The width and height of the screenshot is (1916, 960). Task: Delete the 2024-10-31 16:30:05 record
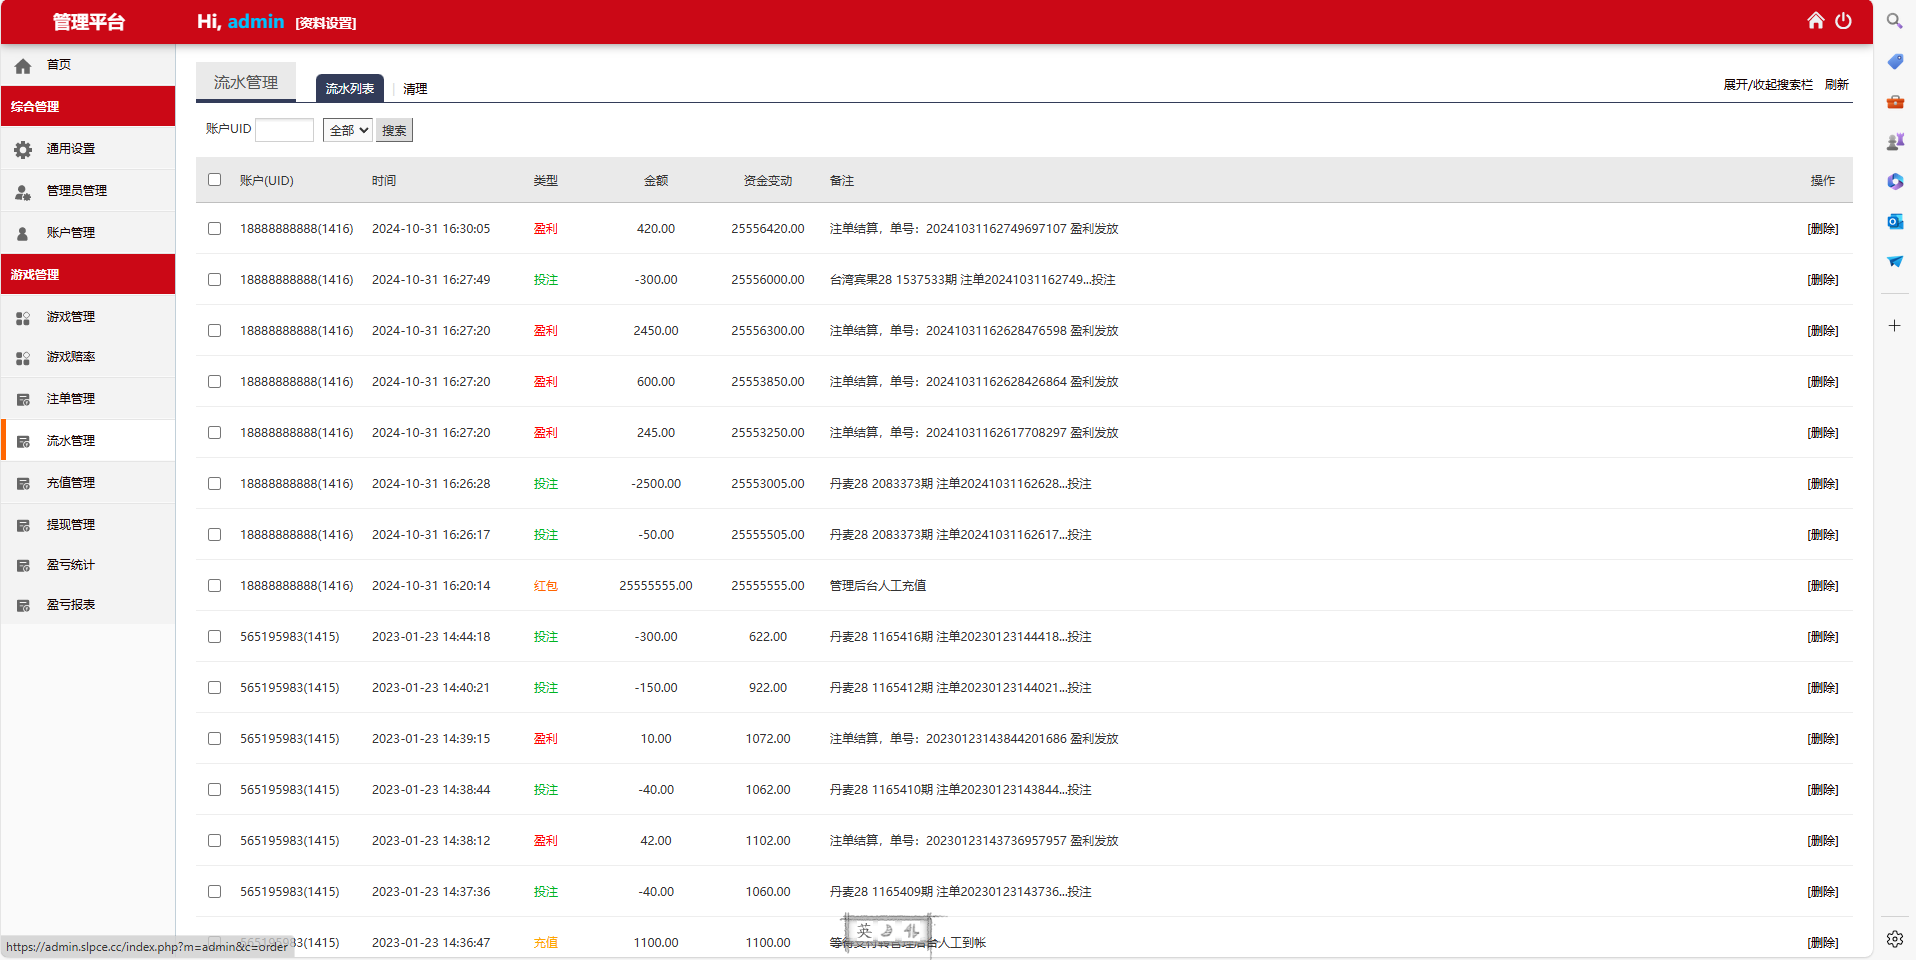pos(1822,229)
